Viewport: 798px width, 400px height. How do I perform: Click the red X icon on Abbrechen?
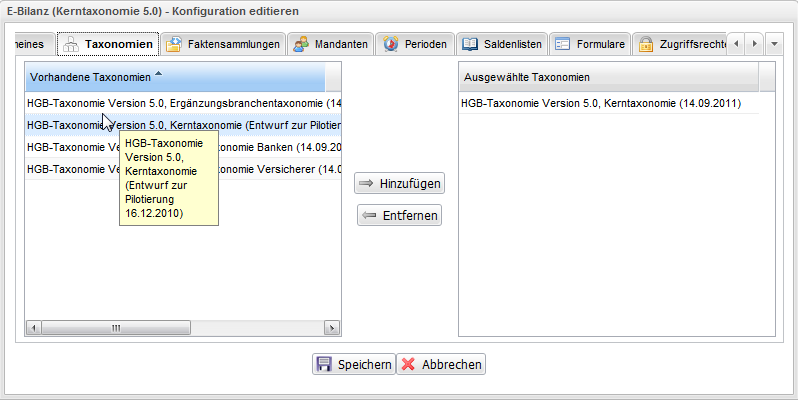pyautogui.click(x=408, y=364)
